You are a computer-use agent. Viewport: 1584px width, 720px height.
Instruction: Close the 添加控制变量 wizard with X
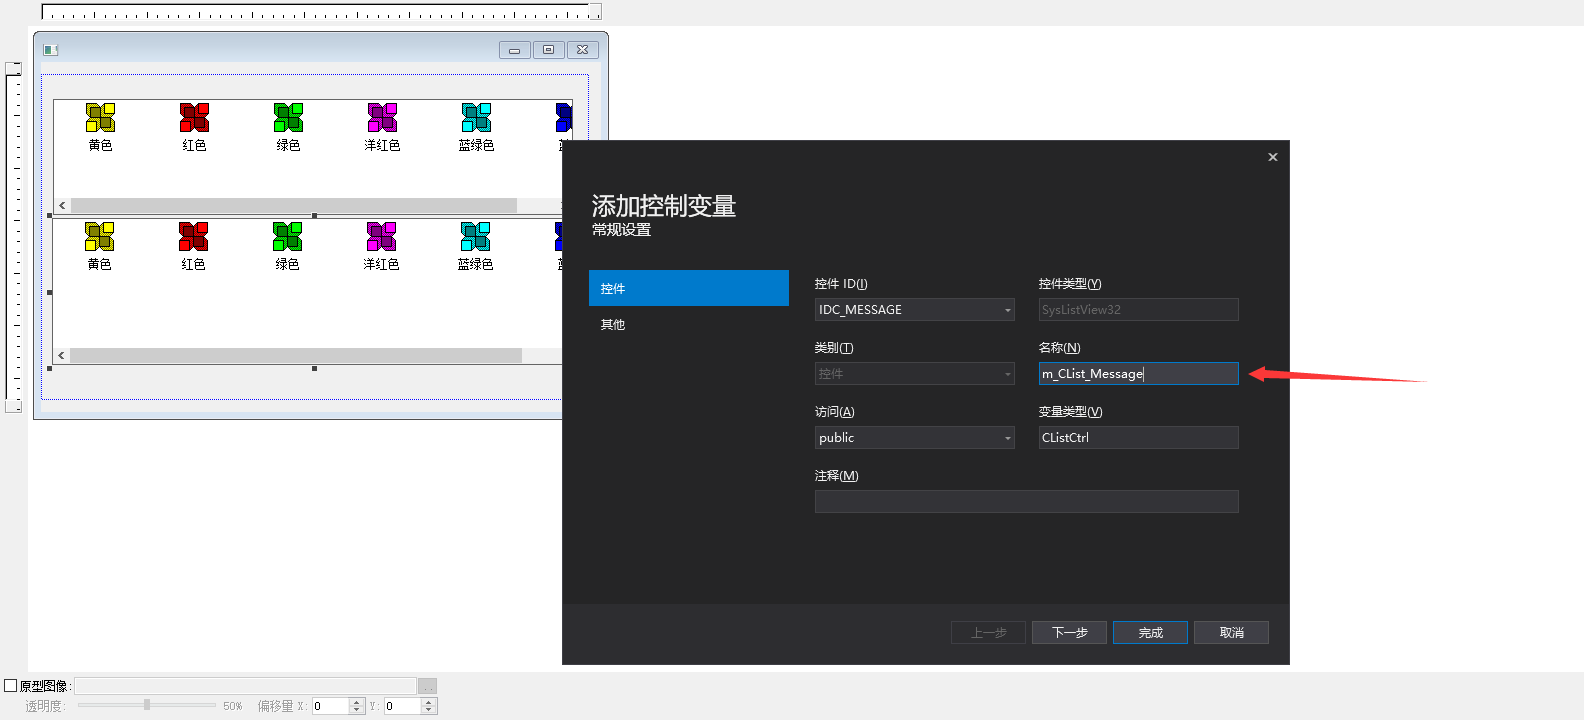tap(1273, 157)
